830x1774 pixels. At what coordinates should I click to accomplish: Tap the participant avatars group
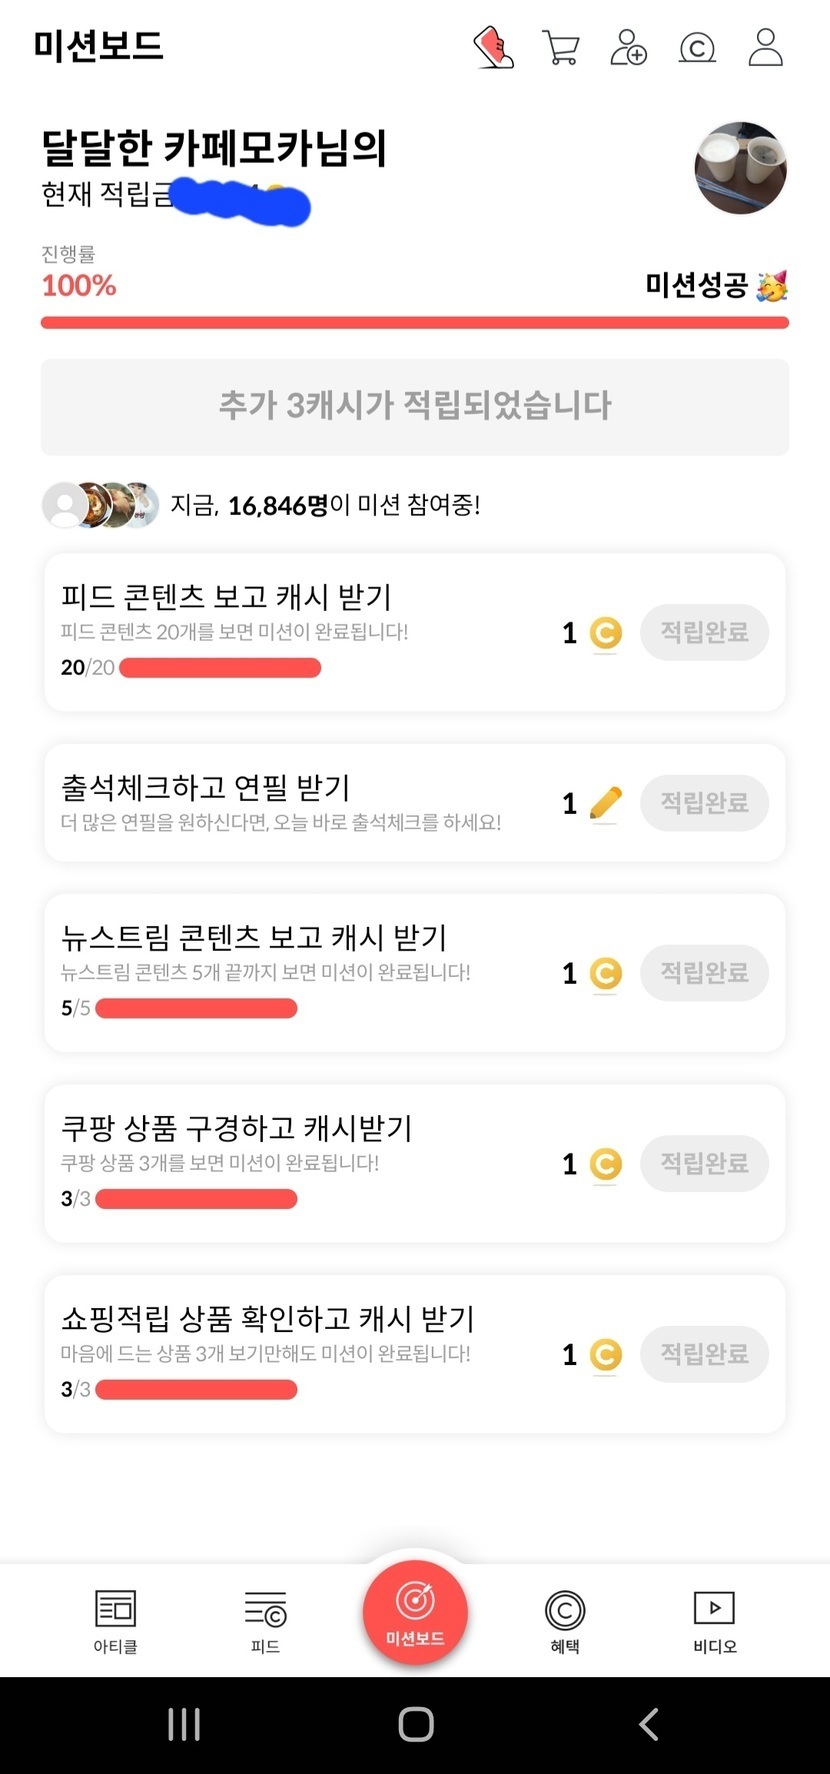point(100,505)
